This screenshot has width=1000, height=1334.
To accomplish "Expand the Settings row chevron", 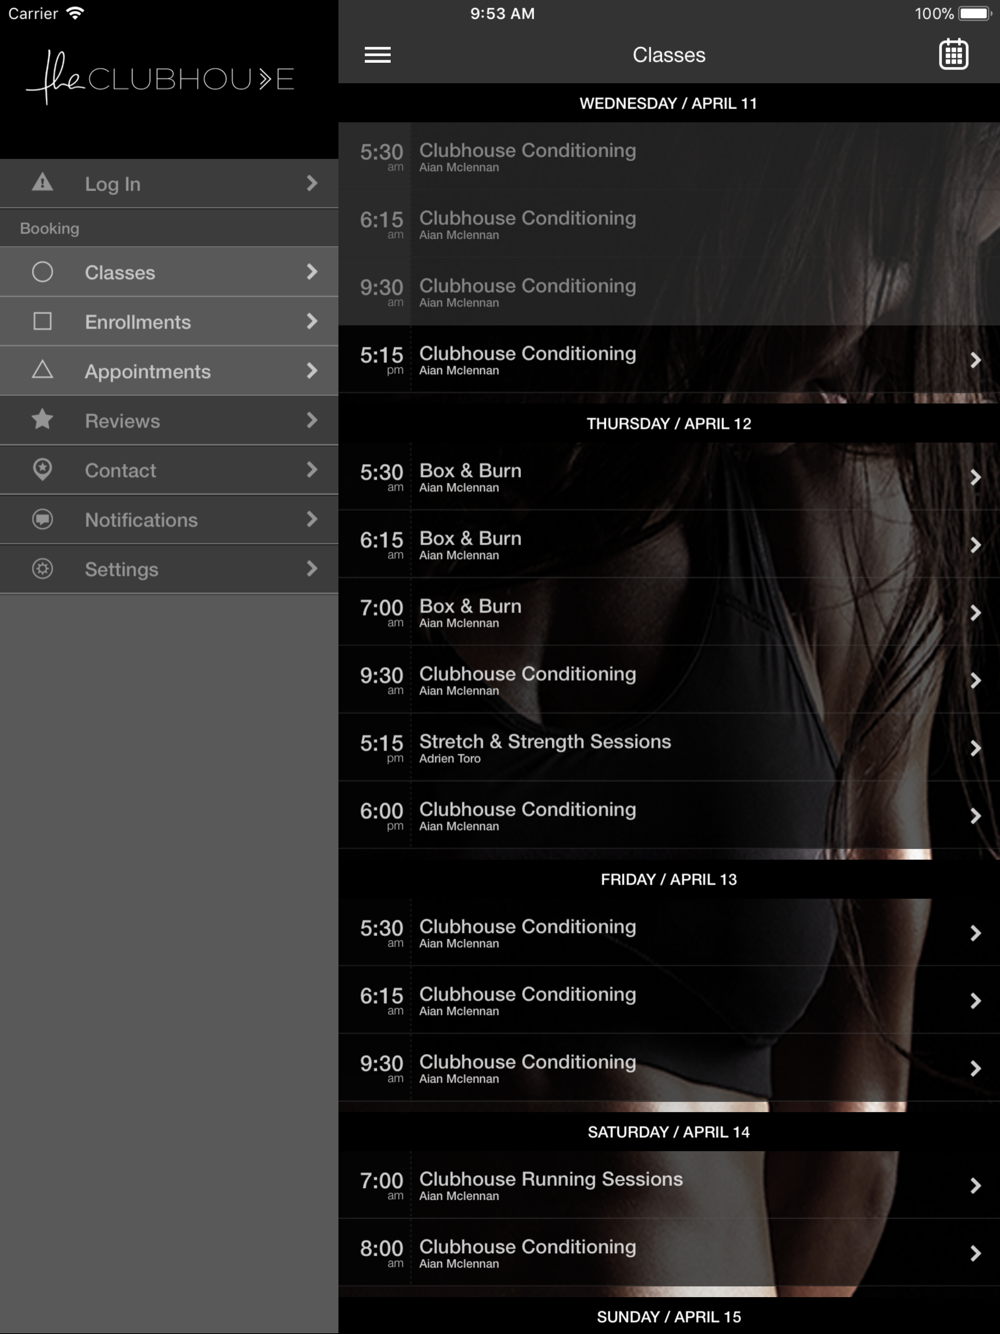I will [312, 569].
